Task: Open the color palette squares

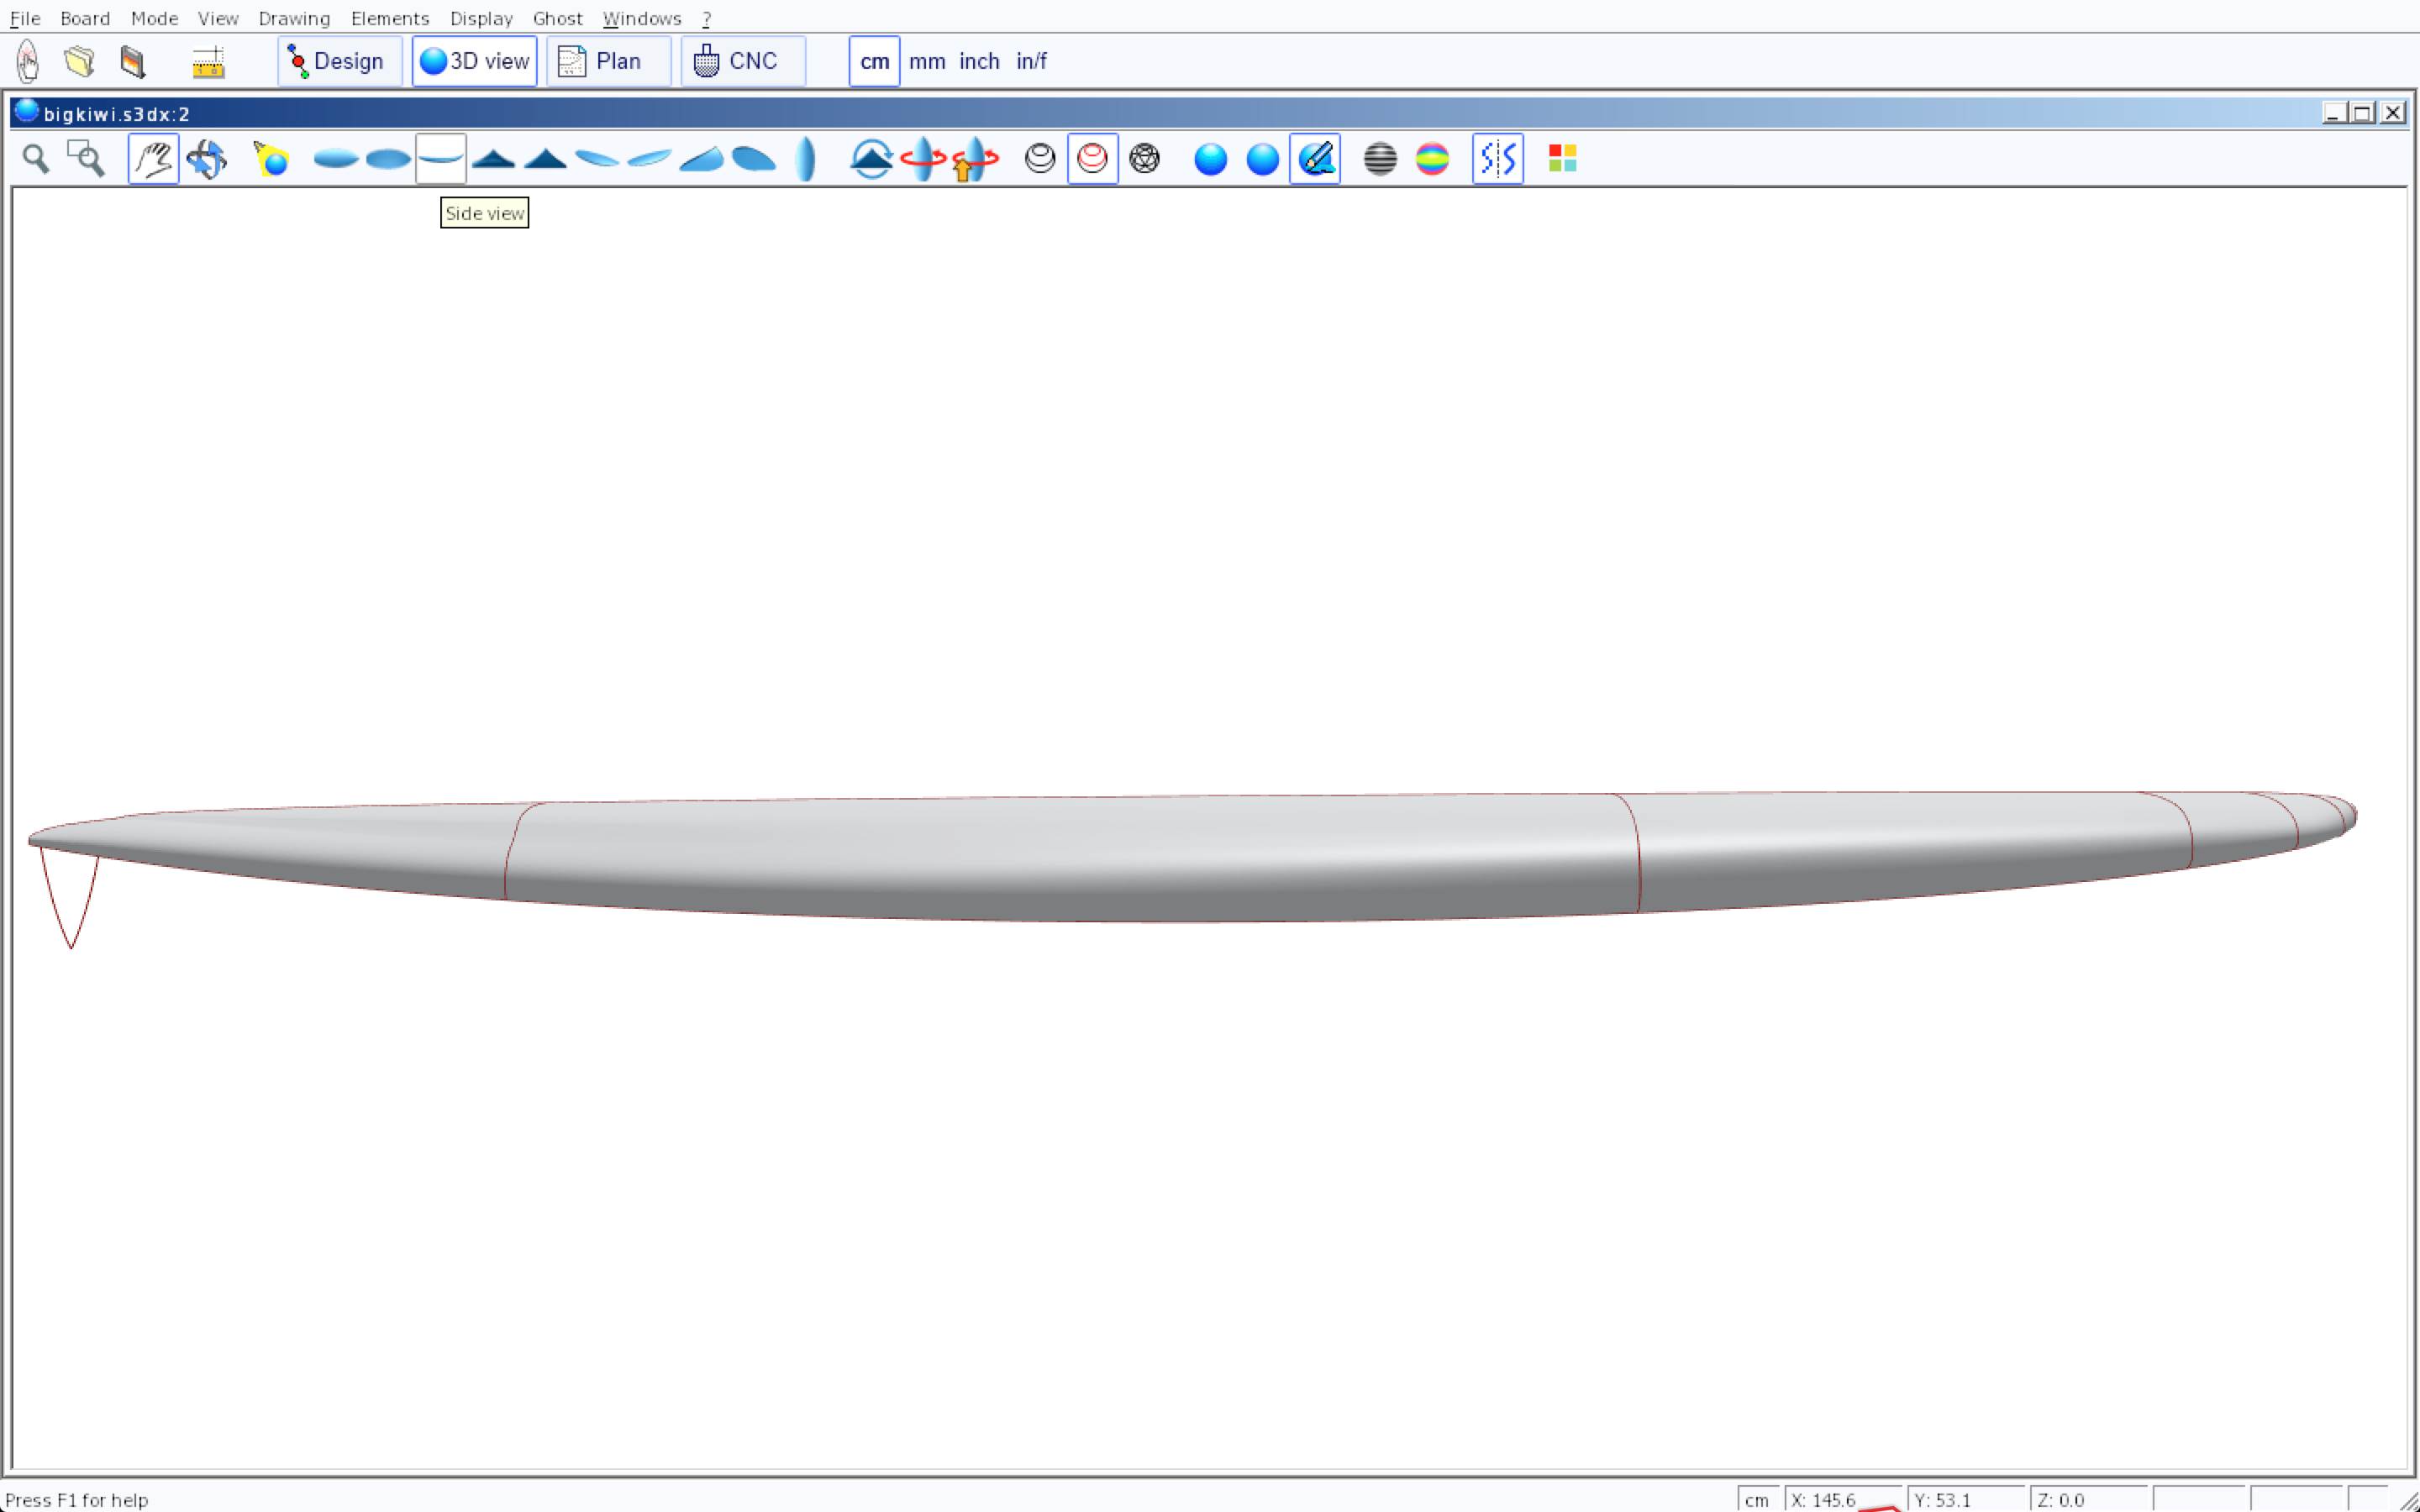Action: click(1562, 159)
